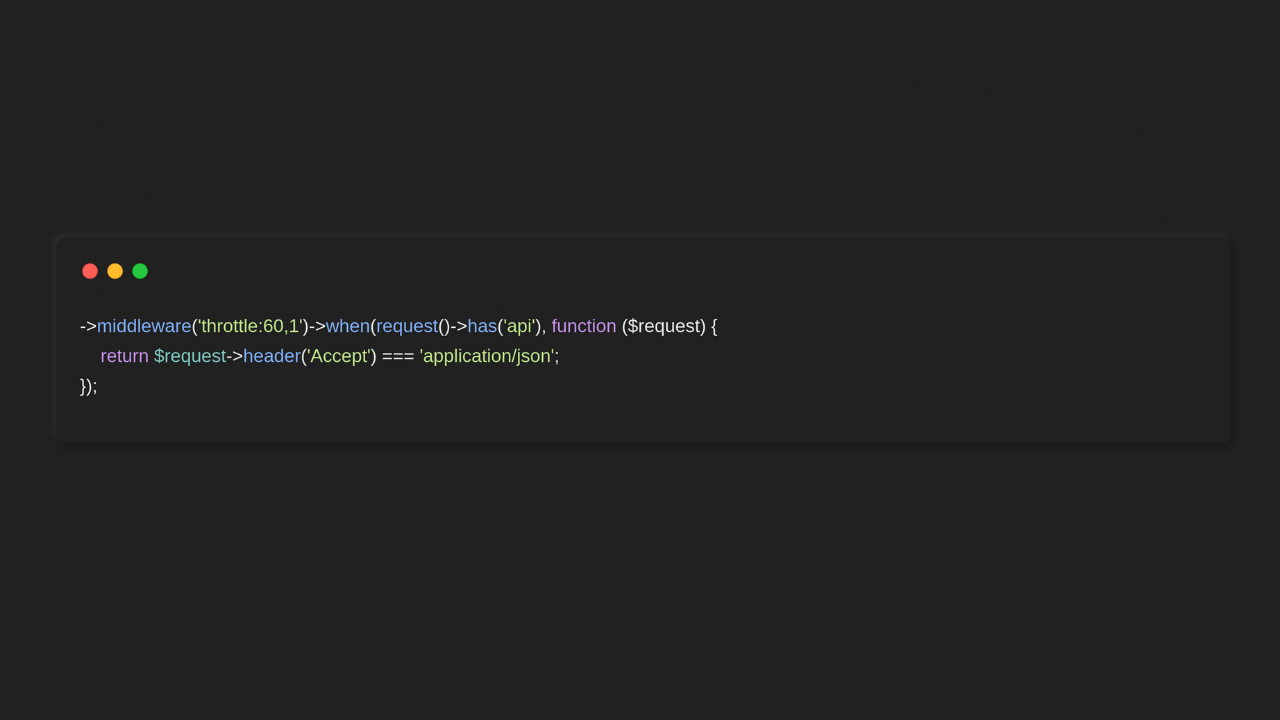Click the 'header' method name
Screen dimensions: 1280x720
pyautogui.click(x=272, y=356)
